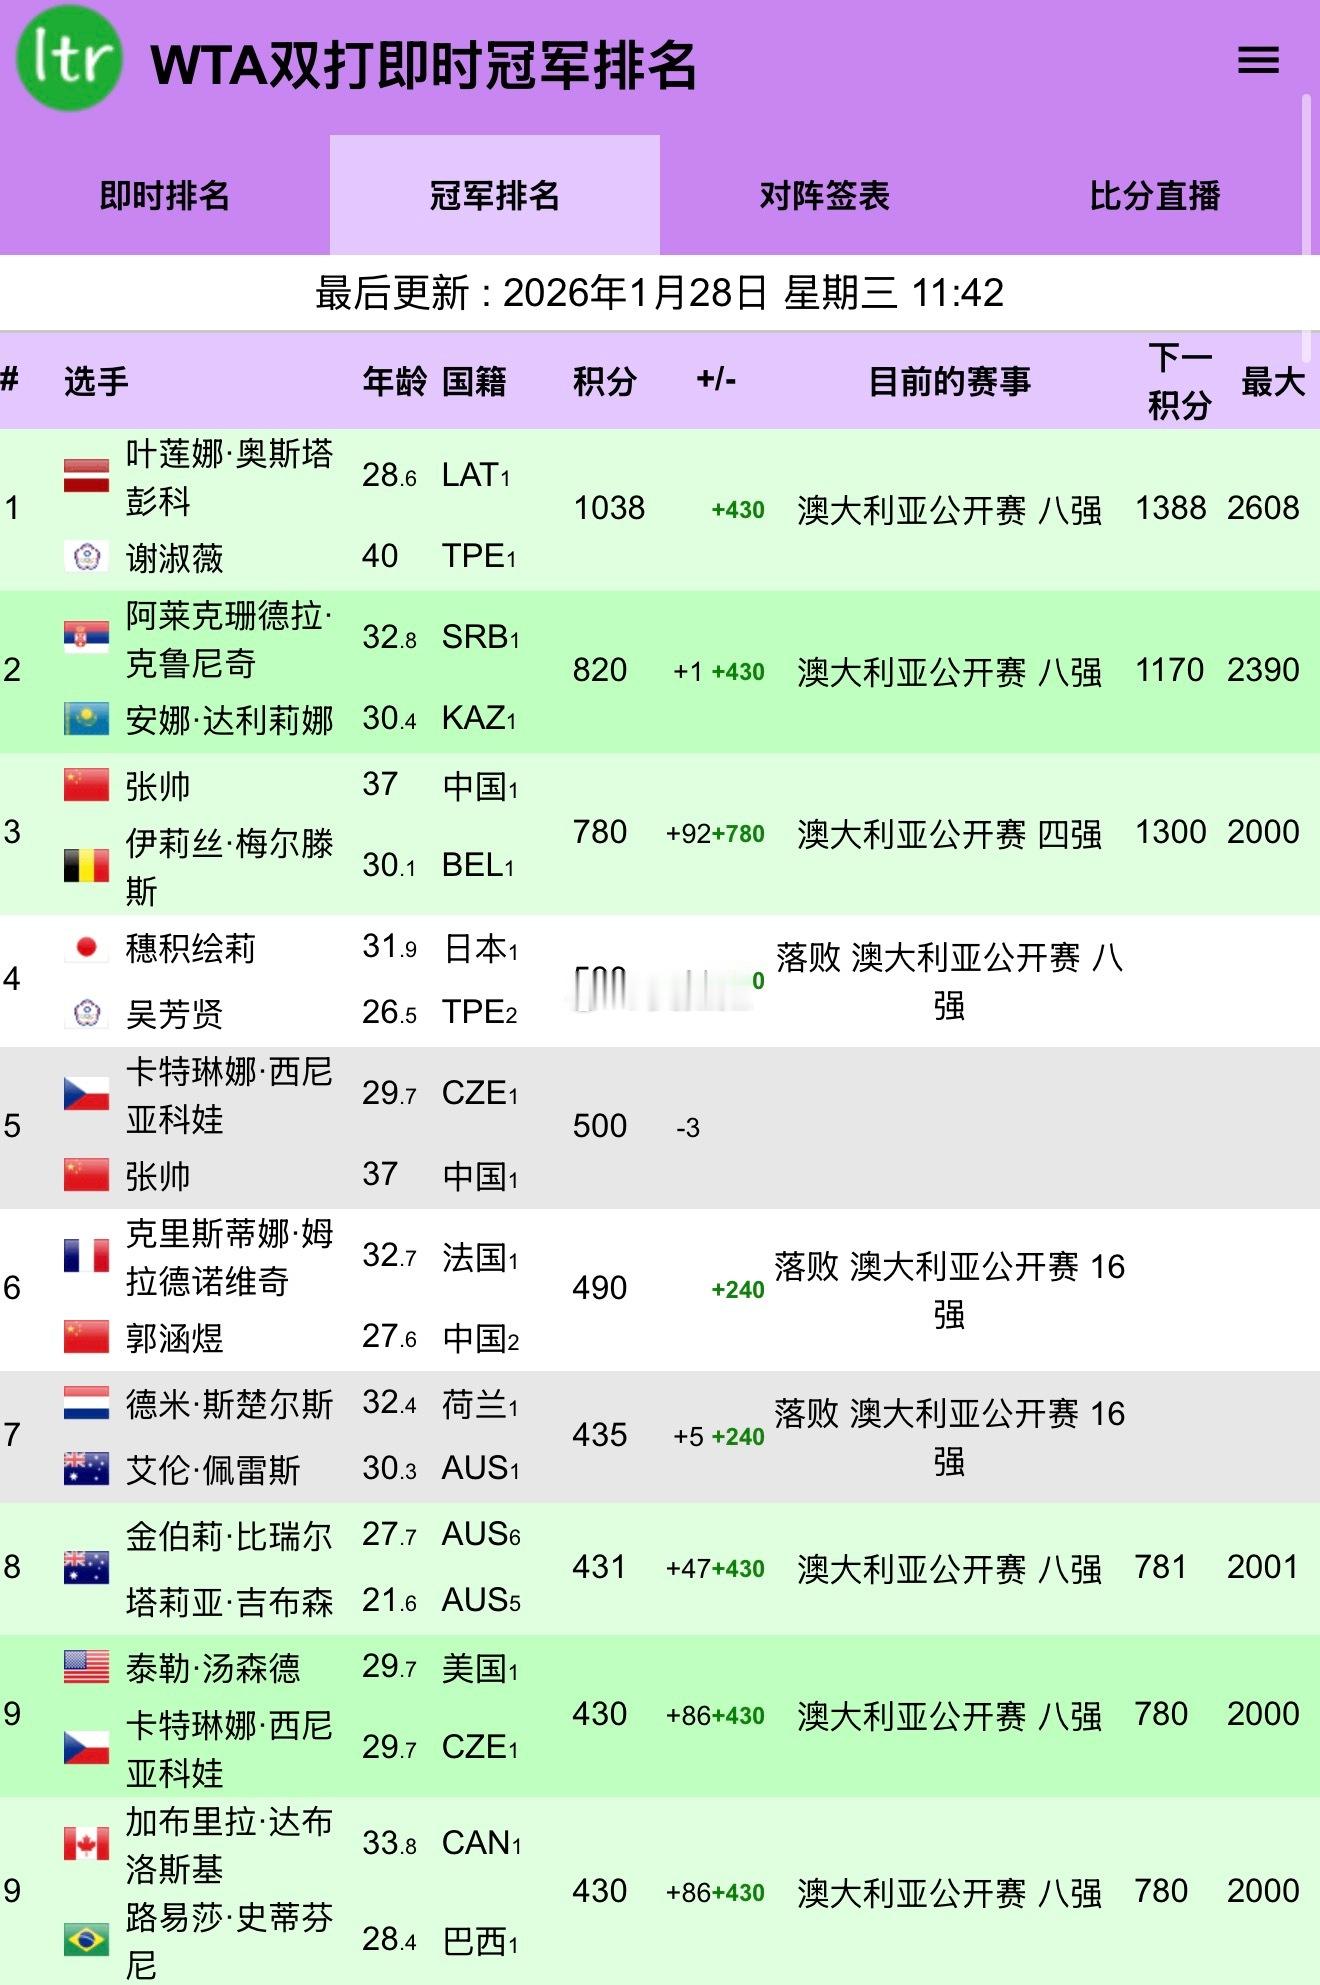Click the WTA双打即时冠军排名 title
This screenshot has width=1320, height=1985.
(x=423, y=65)
